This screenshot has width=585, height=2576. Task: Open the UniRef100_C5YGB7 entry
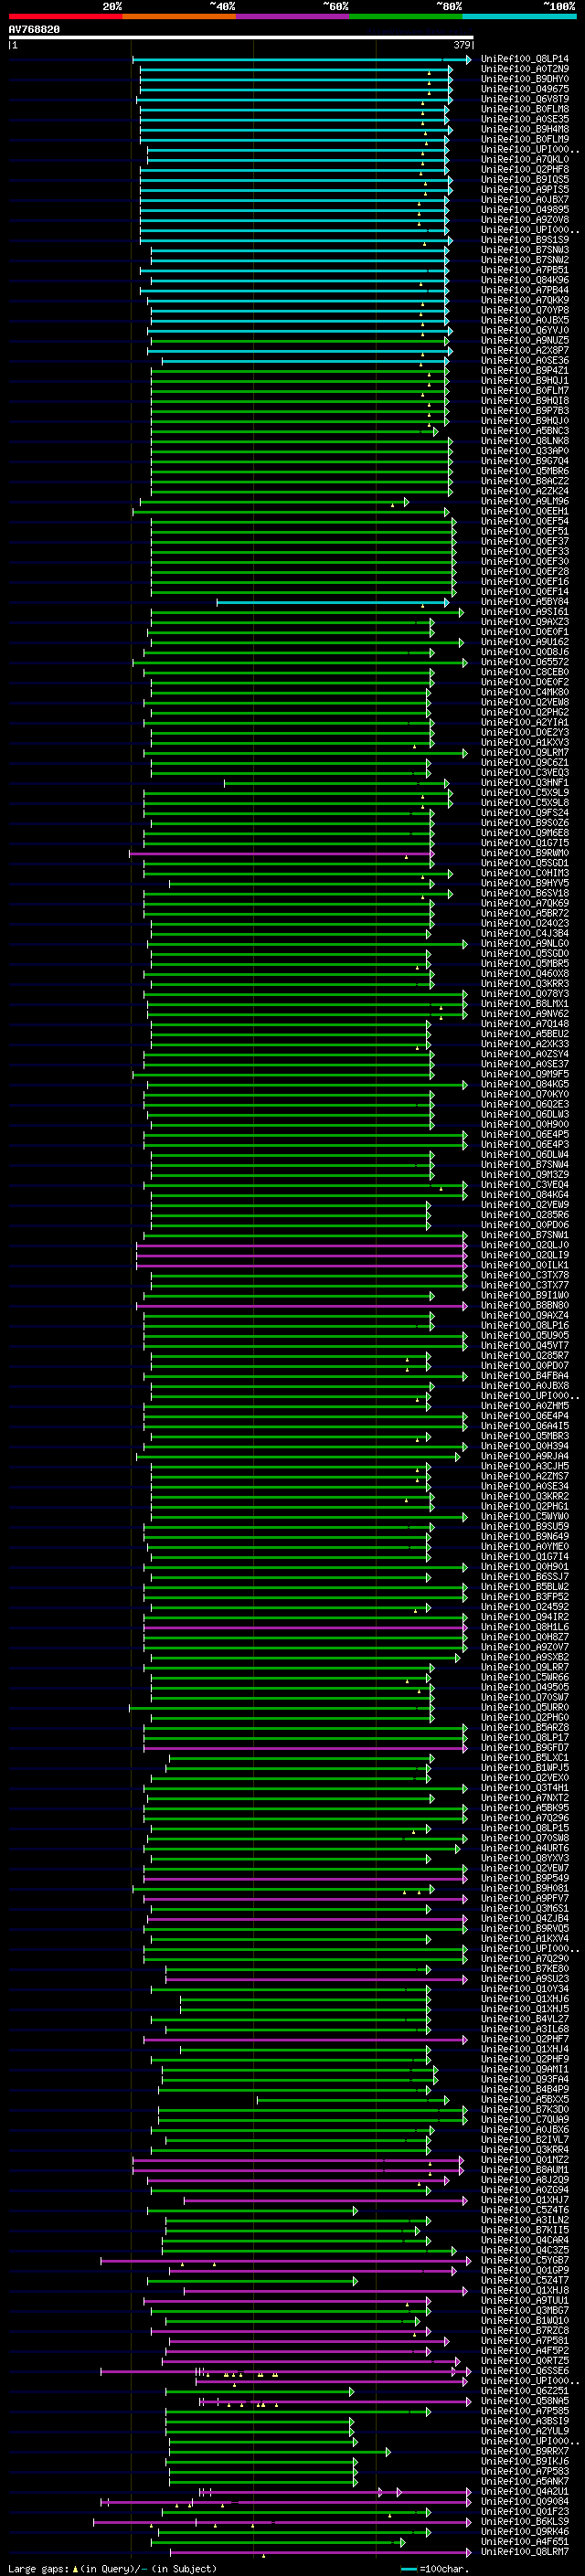(x=525, y=2261)
